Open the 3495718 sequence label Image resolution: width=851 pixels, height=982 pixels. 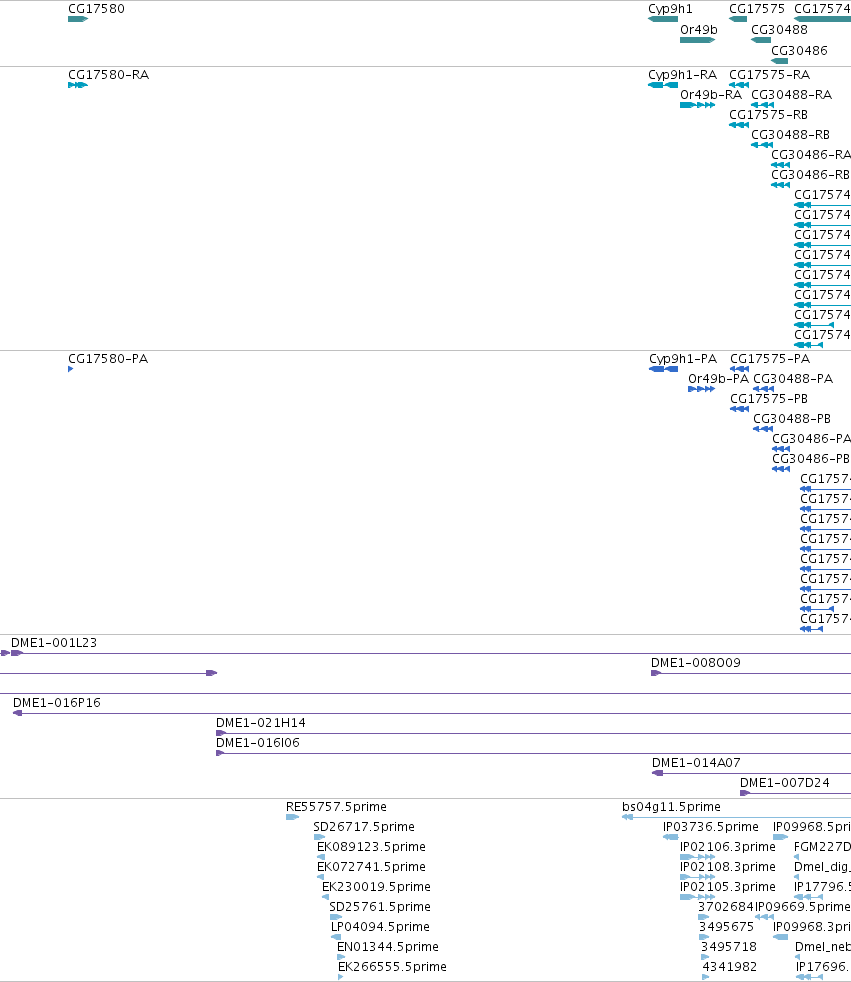[x=729, y=947]
